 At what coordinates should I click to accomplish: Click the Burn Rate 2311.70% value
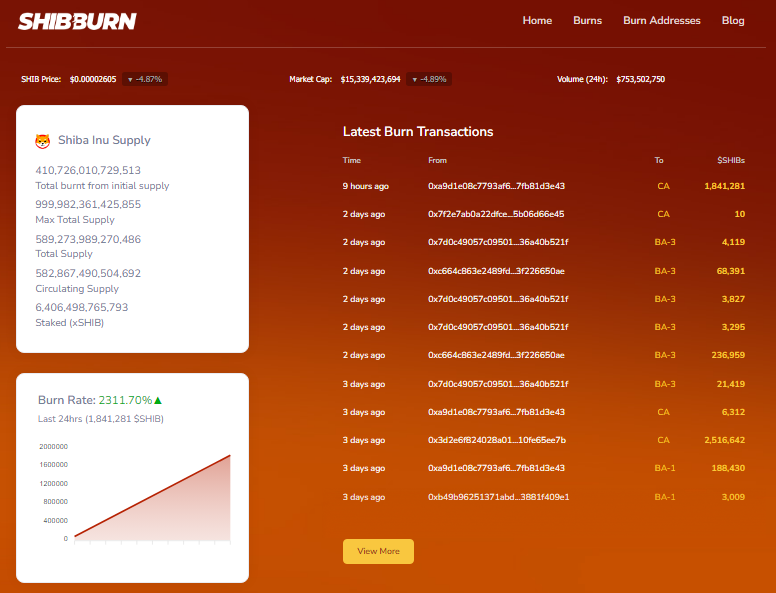point(125,400)
